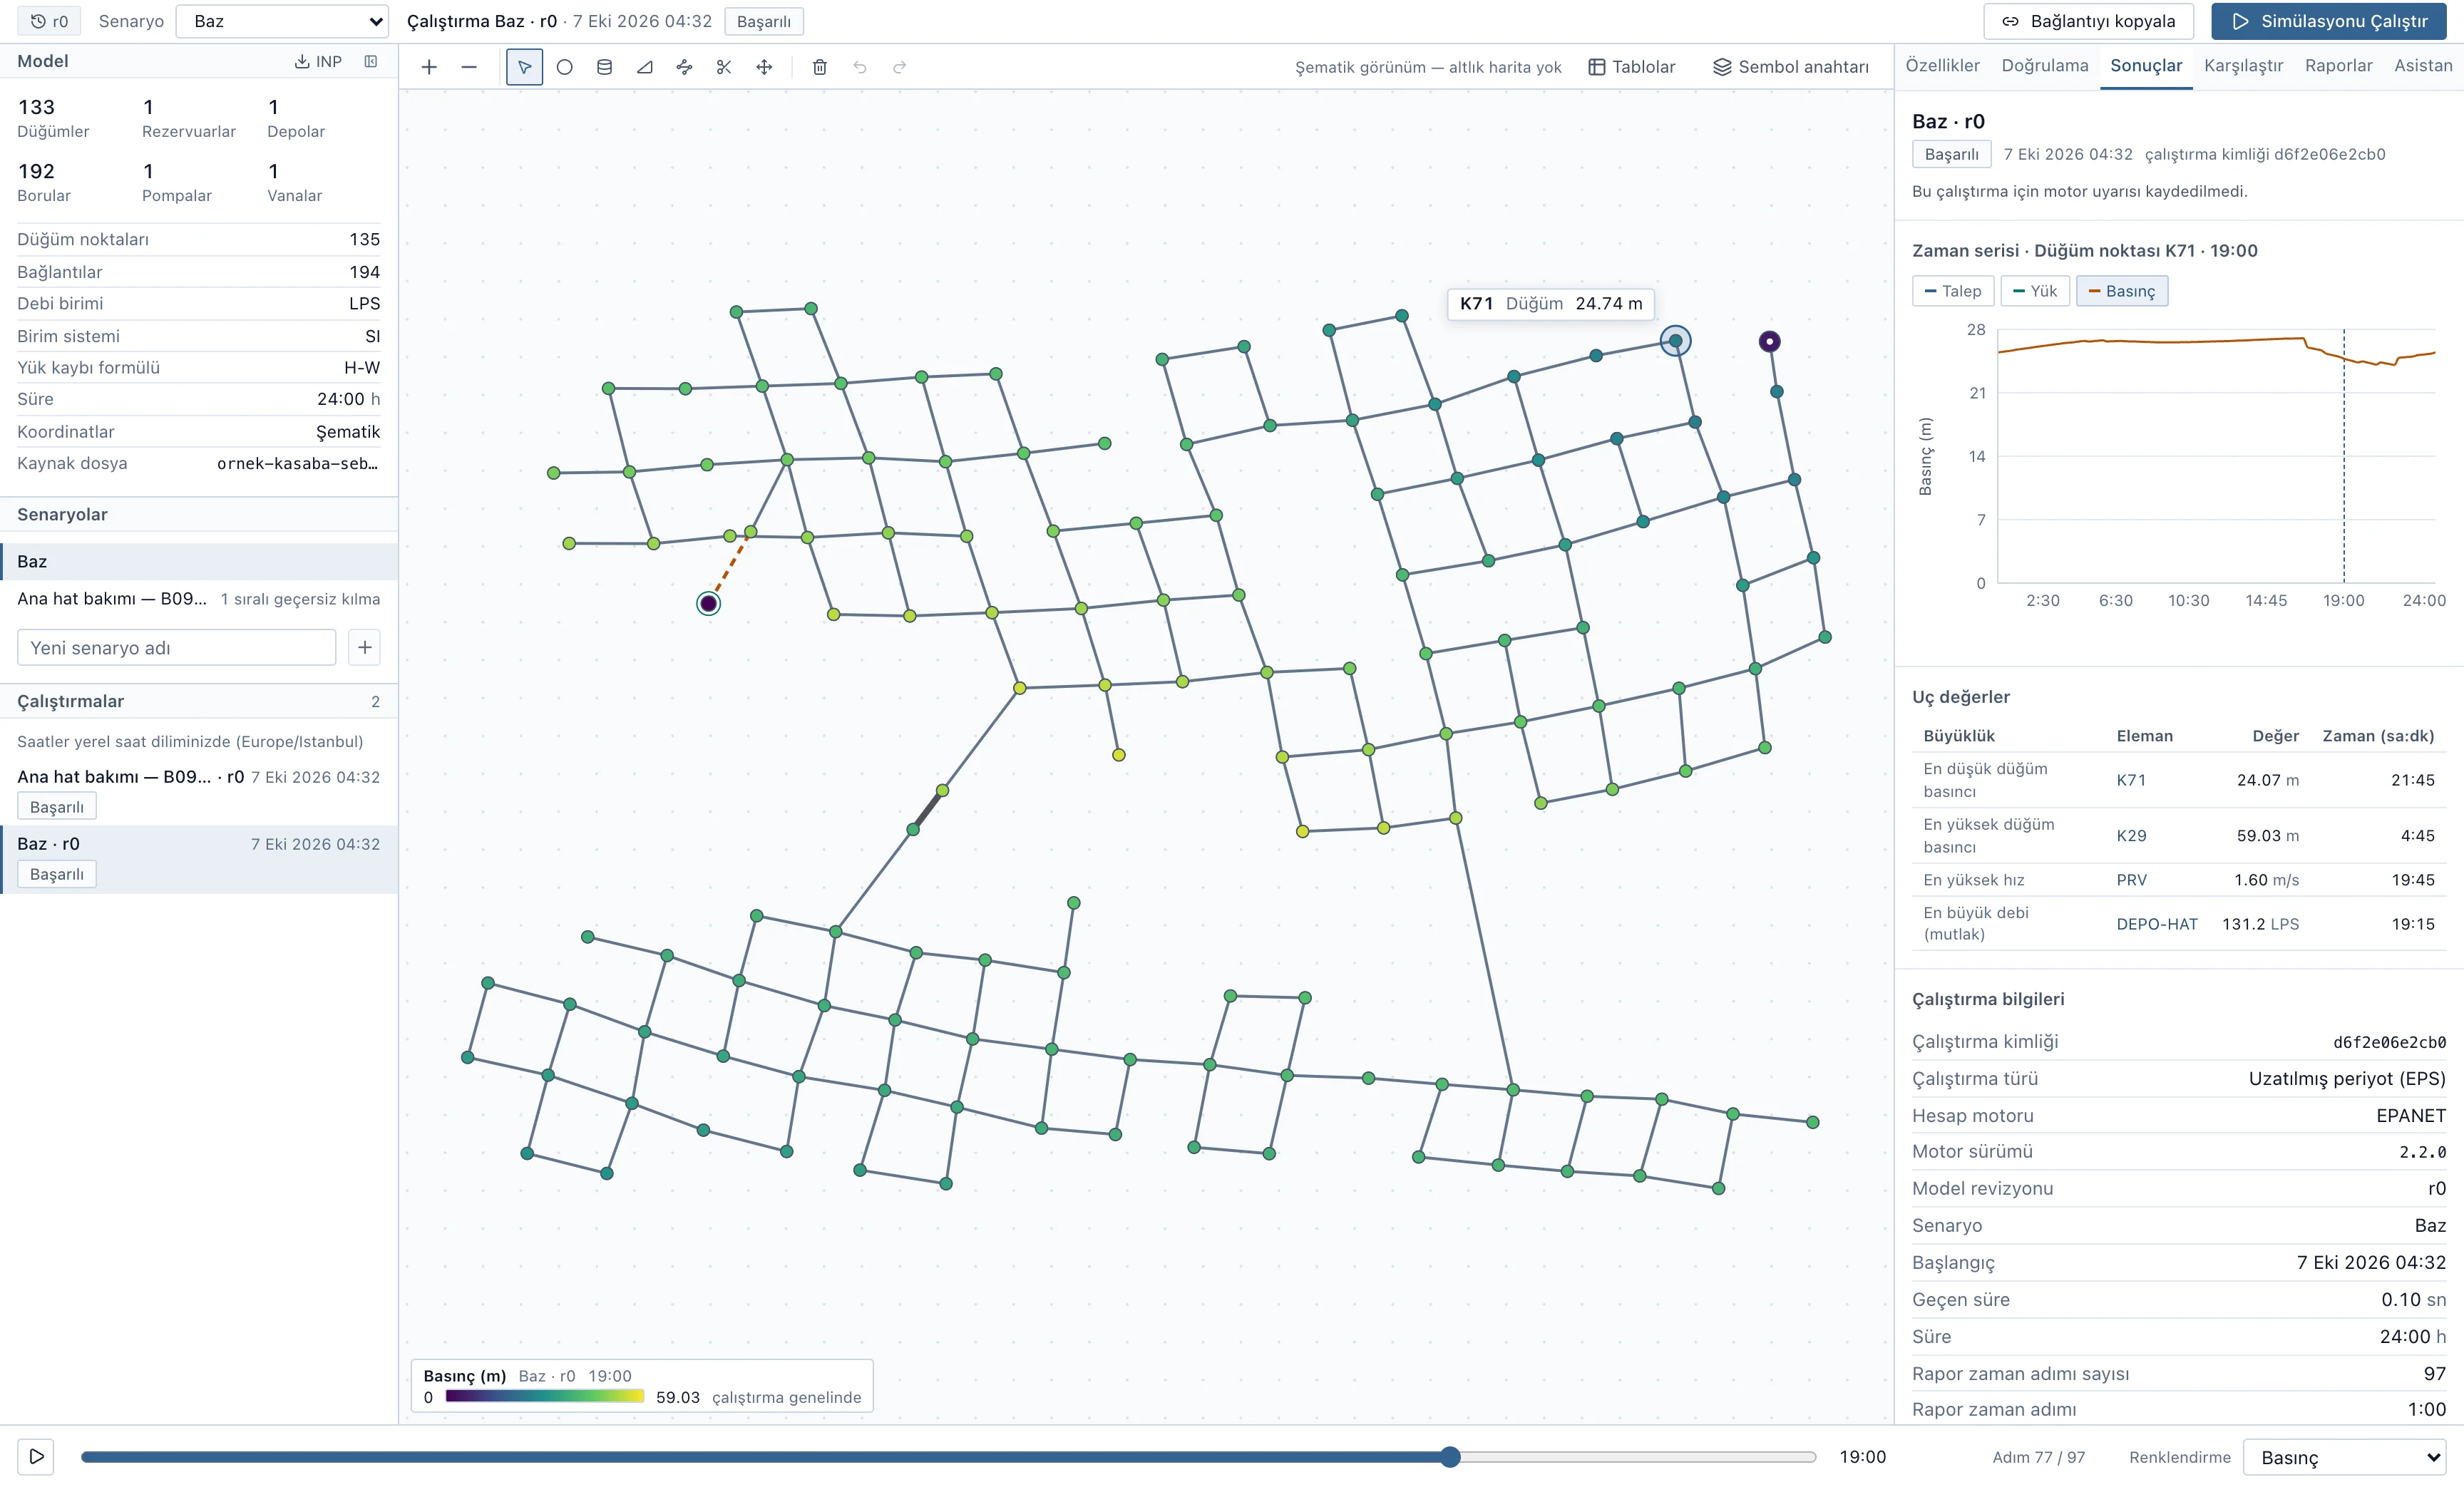Viewport: 2464px width, 1487px height.
Task: Choose the add junction circle tool
Action: (x=564, y=67)
